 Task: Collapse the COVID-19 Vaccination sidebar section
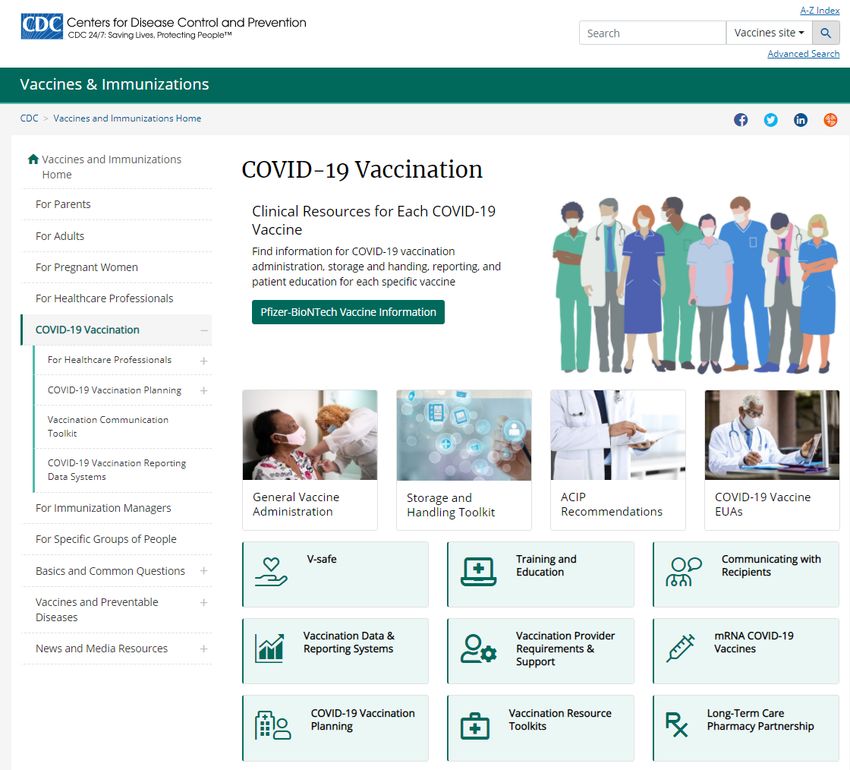point(204,330)
